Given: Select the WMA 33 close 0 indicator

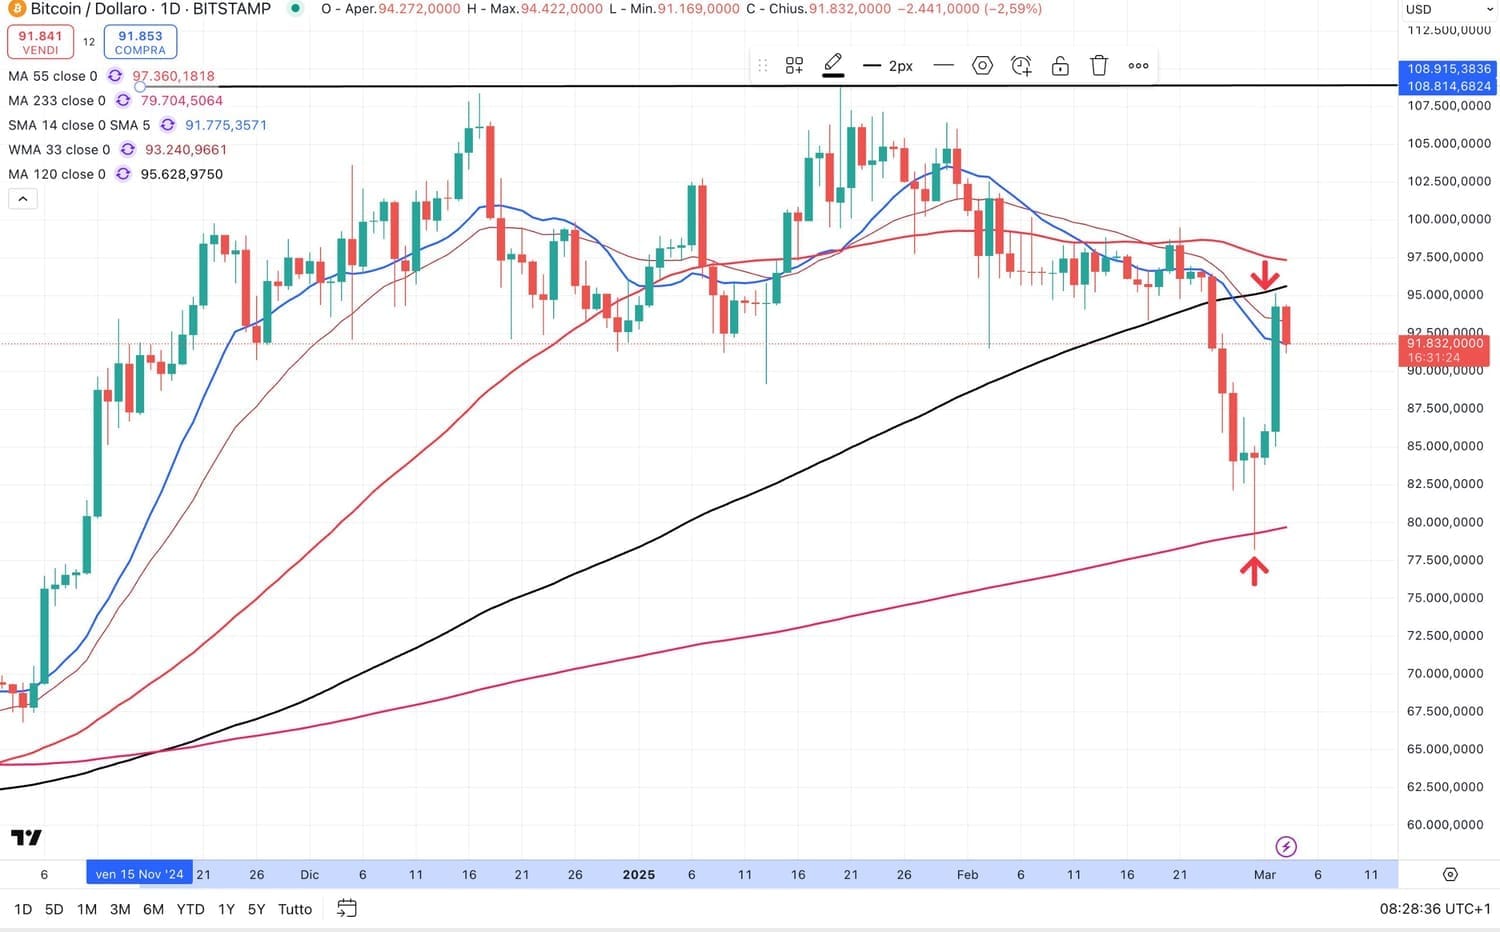Looking at the screenshot, I should coord(59,150).
